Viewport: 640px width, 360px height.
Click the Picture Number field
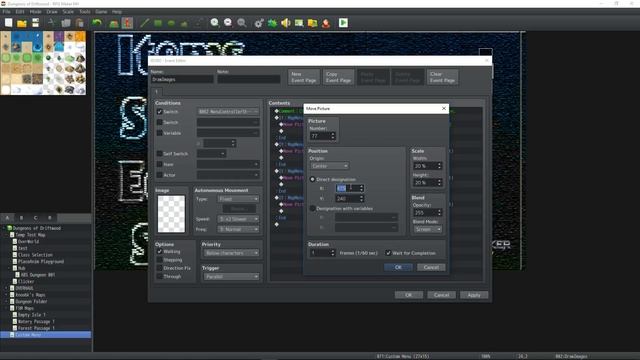pyautogui.click(x=322, y=136)
